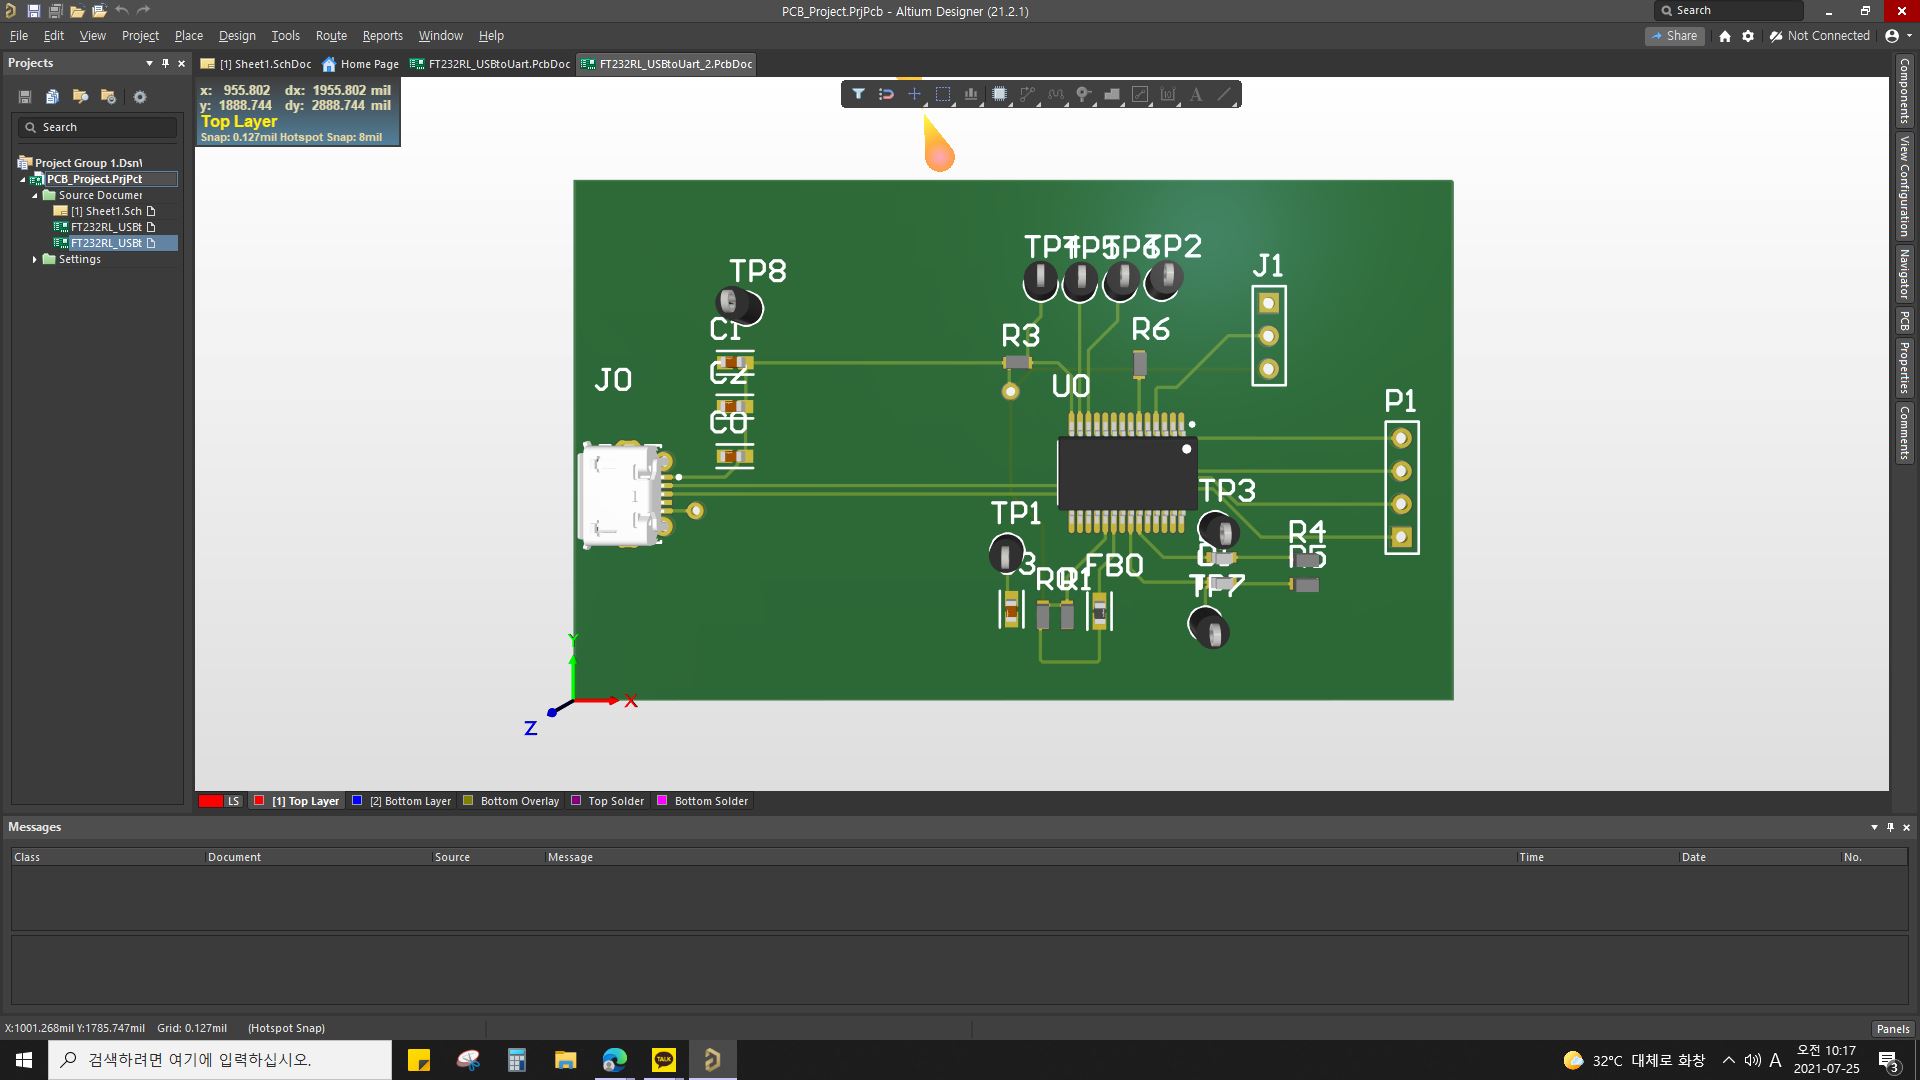
Task: Click the Bottom Solder magenta swatch
Action: (662, 801)
